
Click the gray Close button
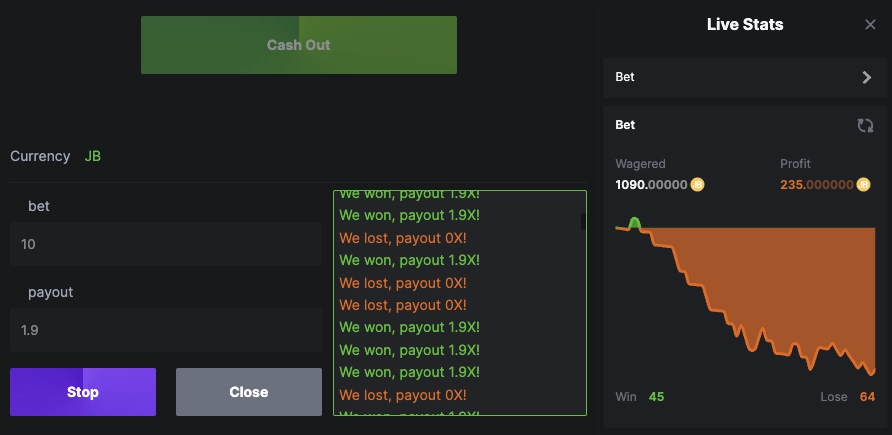(248, 392)
